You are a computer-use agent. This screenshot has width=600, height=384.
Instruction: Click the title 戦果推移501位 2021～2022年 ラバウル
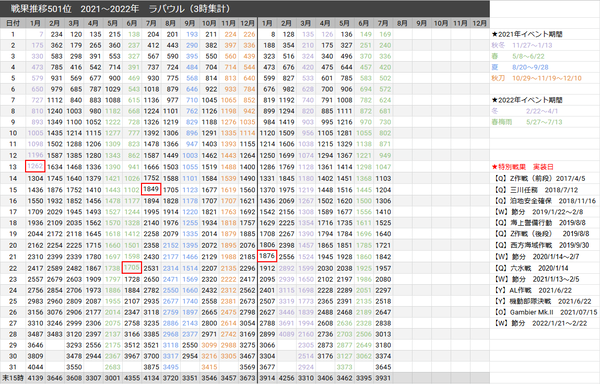tap(120, 8)
